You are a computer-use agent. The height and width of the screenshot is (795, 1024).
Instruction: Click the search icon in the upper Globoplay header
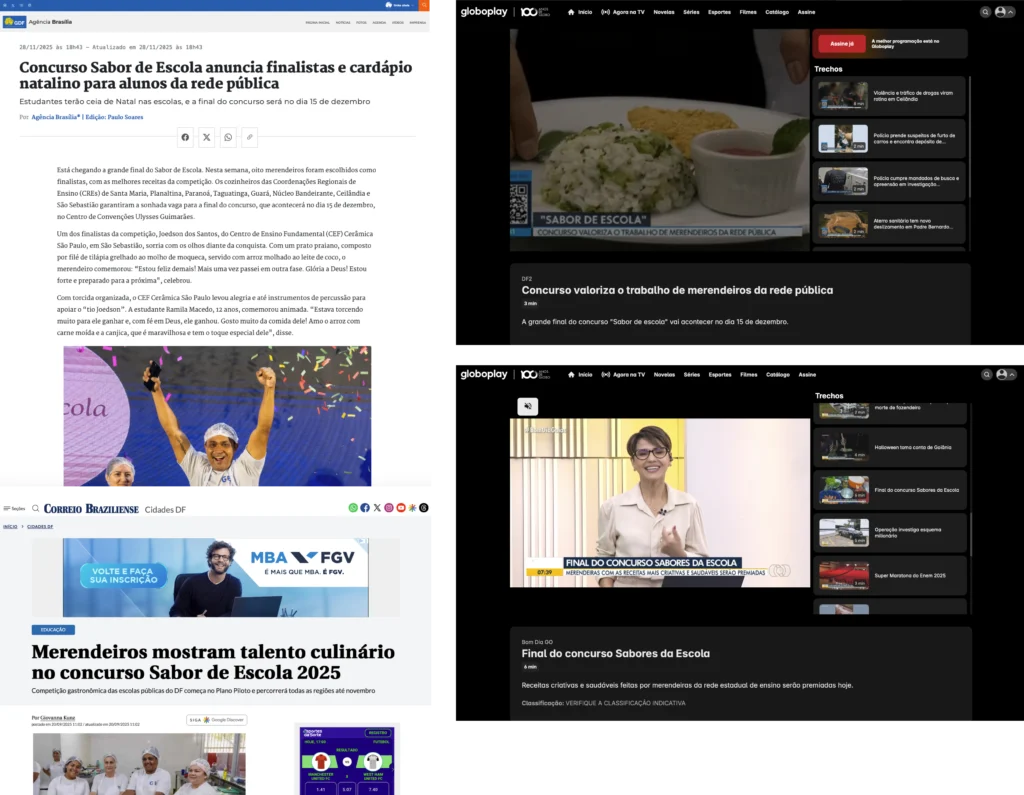pyautogui.click(x=985, y=12)
